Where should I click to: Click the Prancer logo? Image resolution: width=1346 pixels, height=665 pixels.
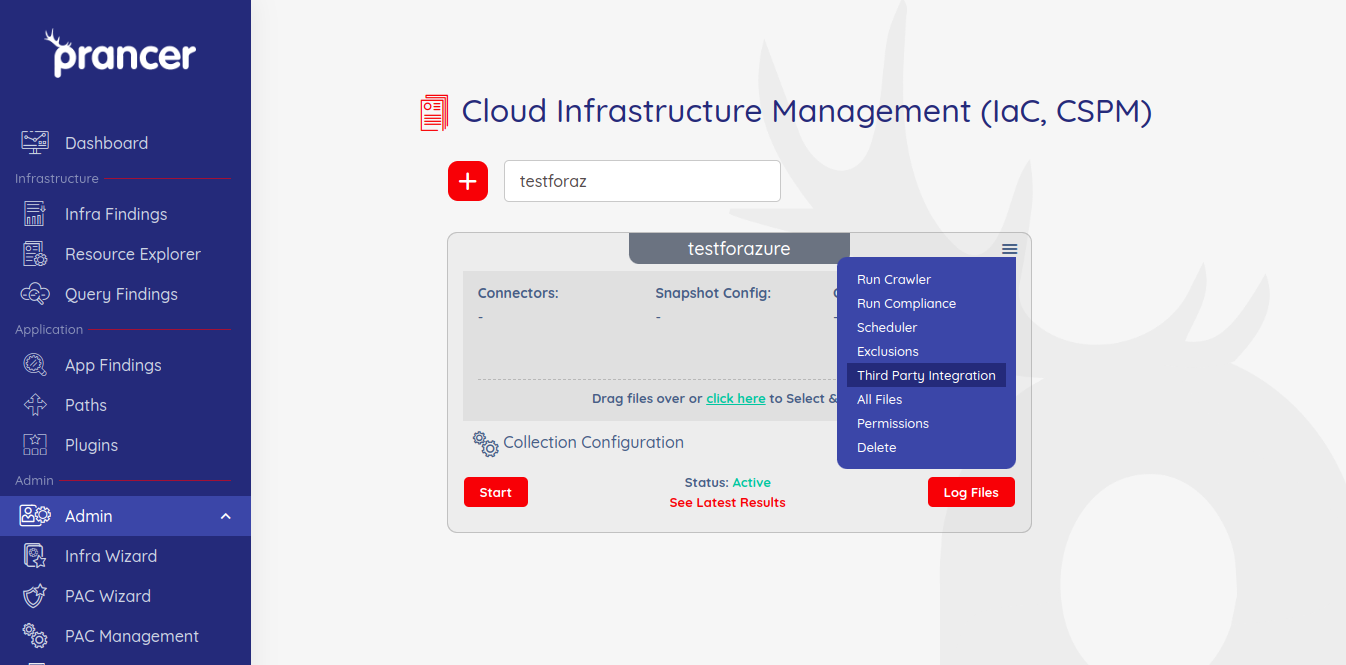click(120, 53)
